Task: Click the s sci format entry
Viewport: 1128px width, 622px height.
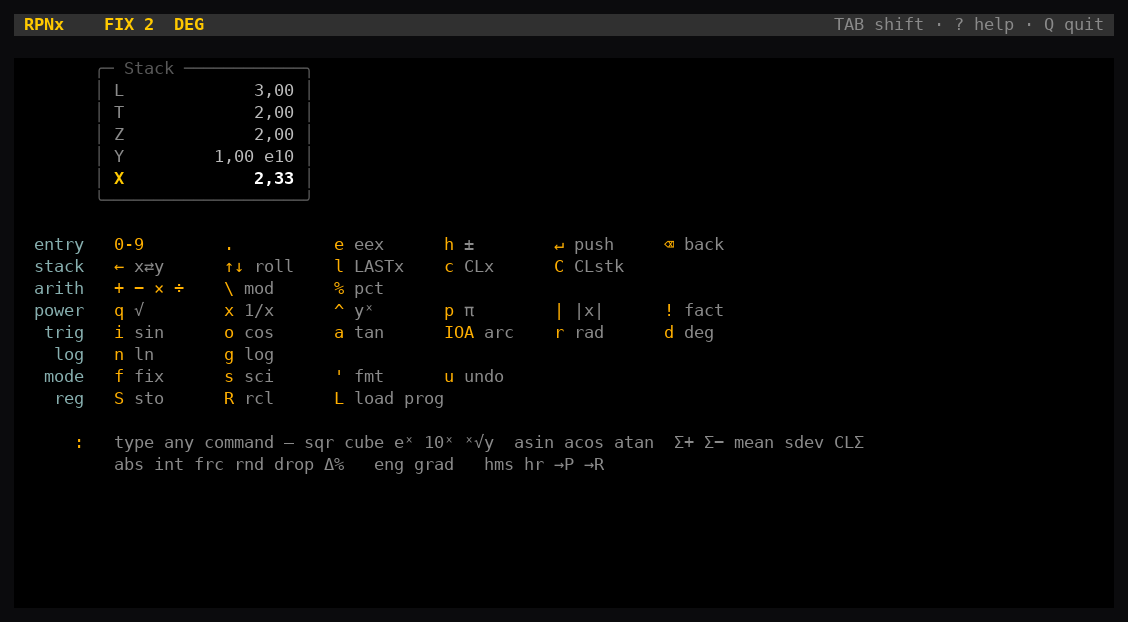Action: 249,377
